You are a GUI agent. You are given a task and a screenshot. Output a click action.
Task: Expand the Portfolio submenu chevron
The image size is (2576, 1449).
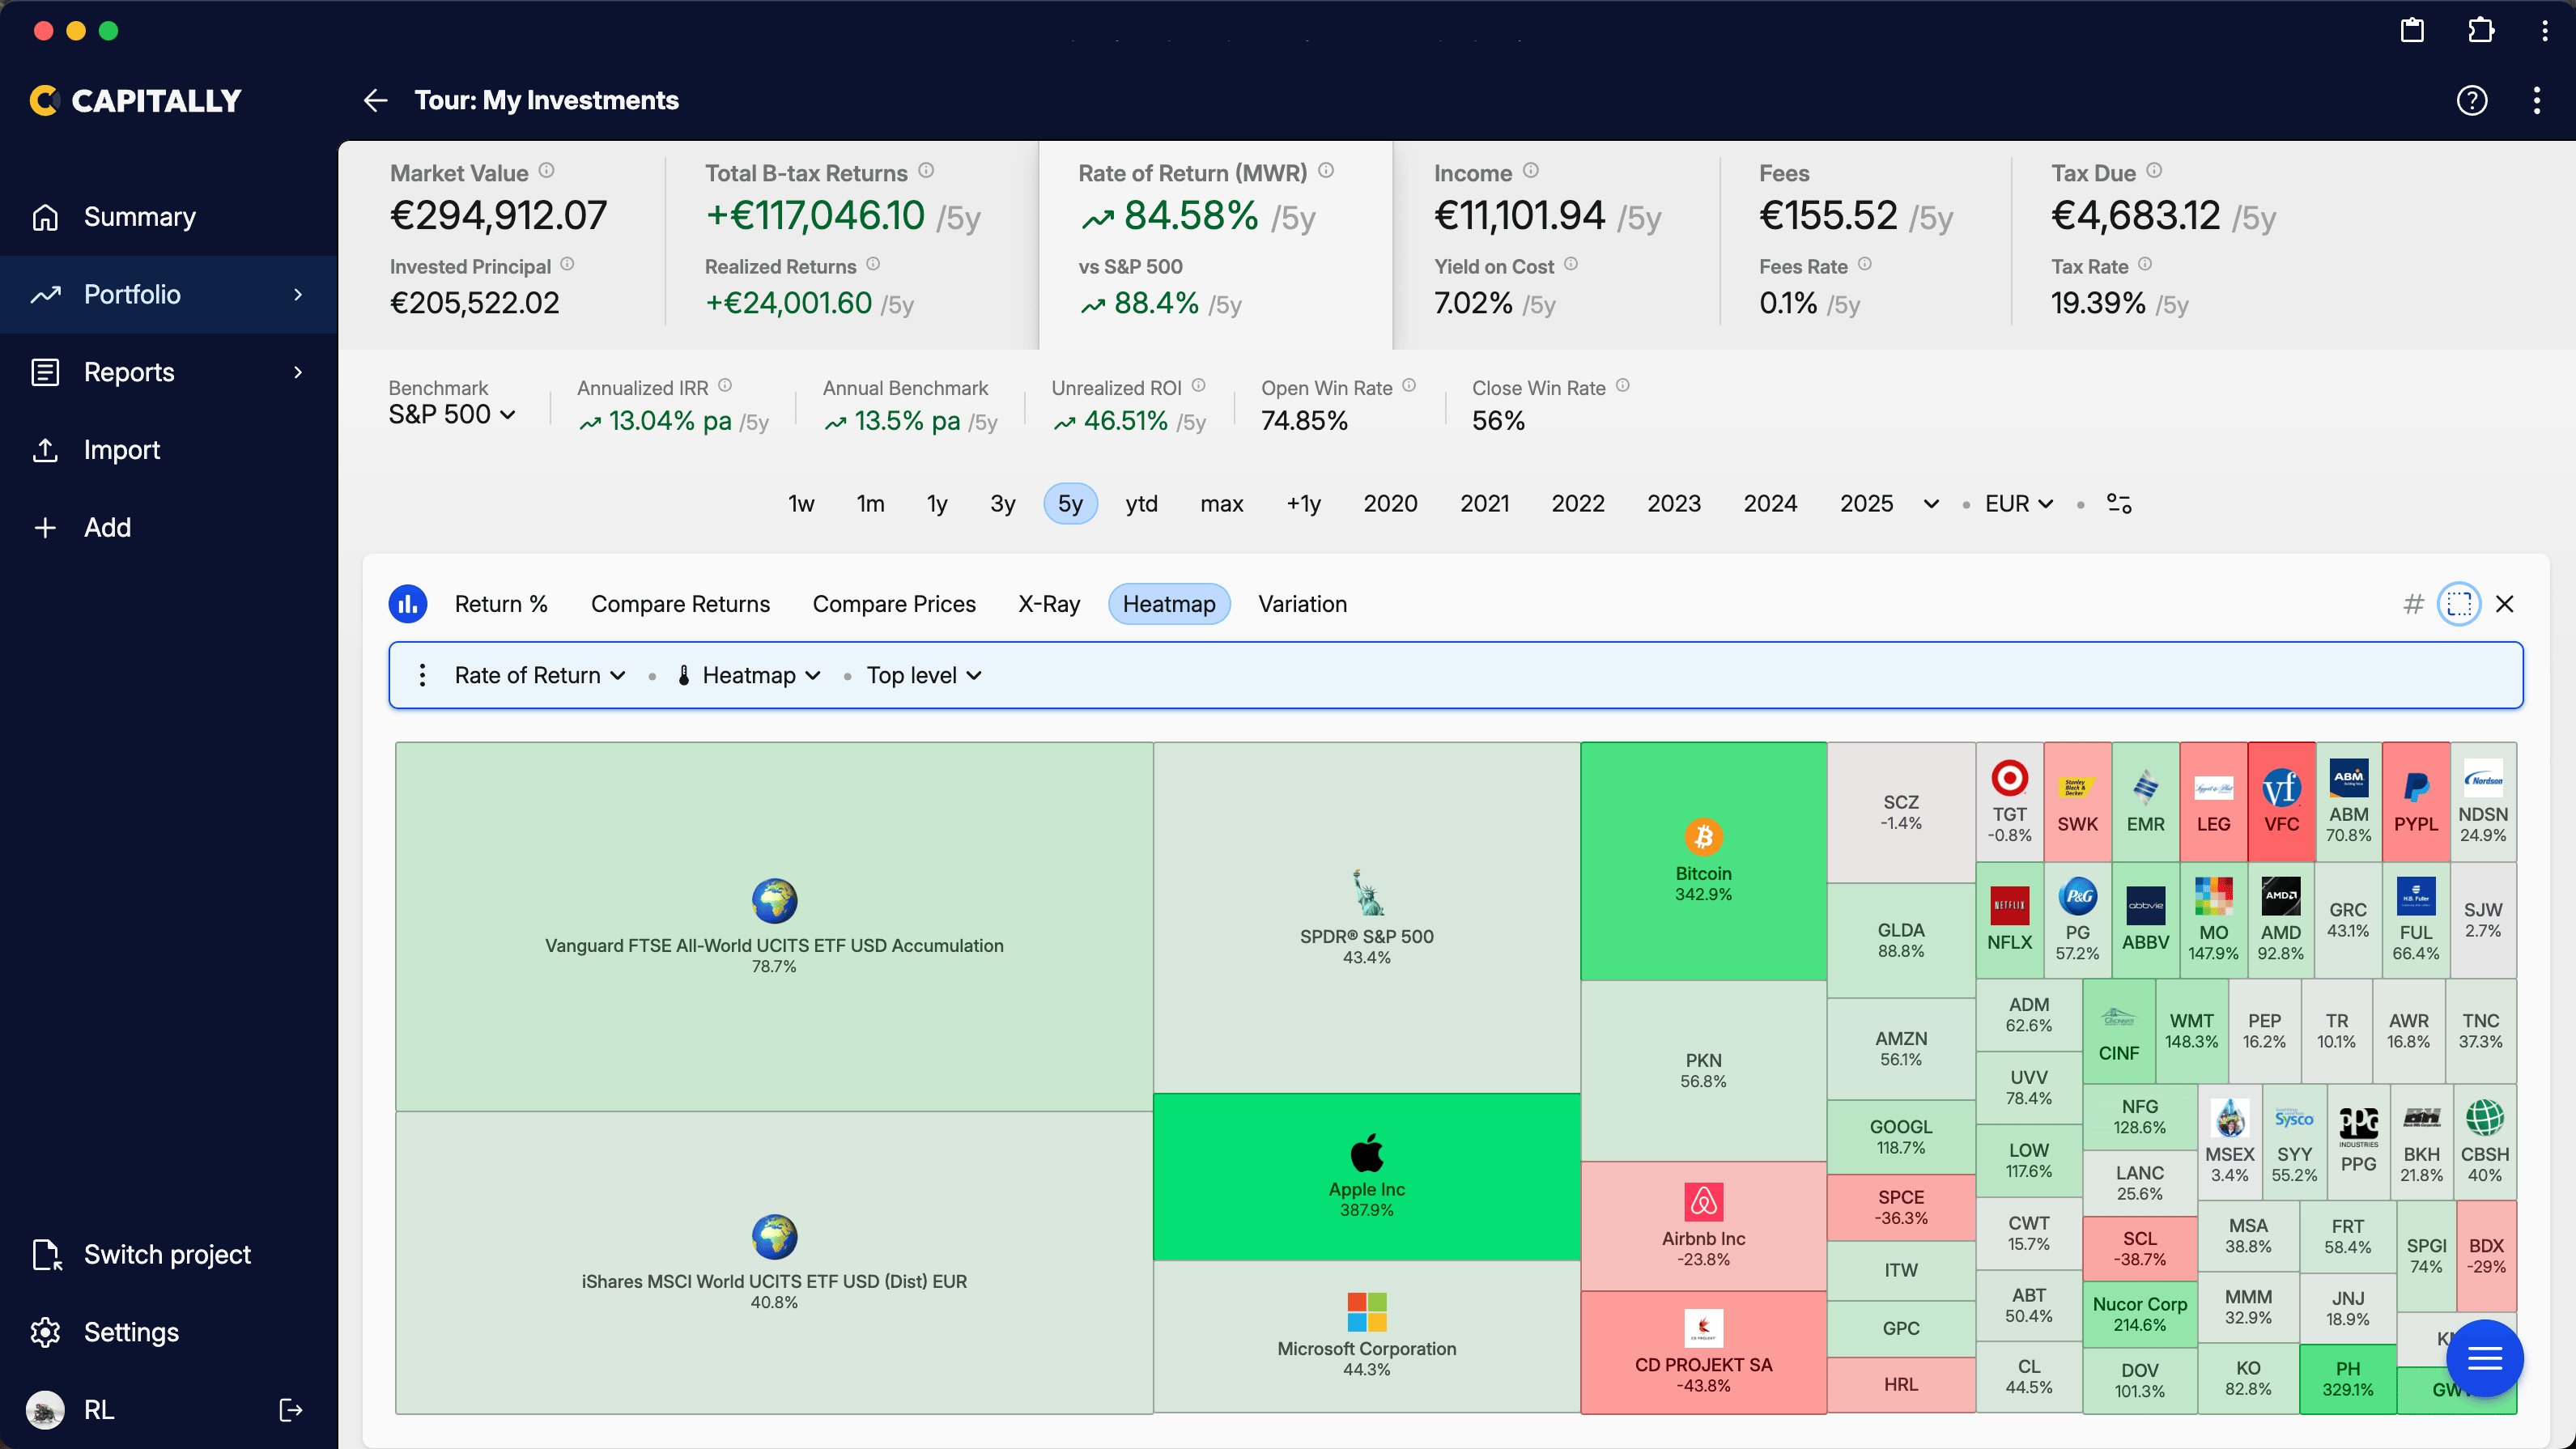[298, 294]
